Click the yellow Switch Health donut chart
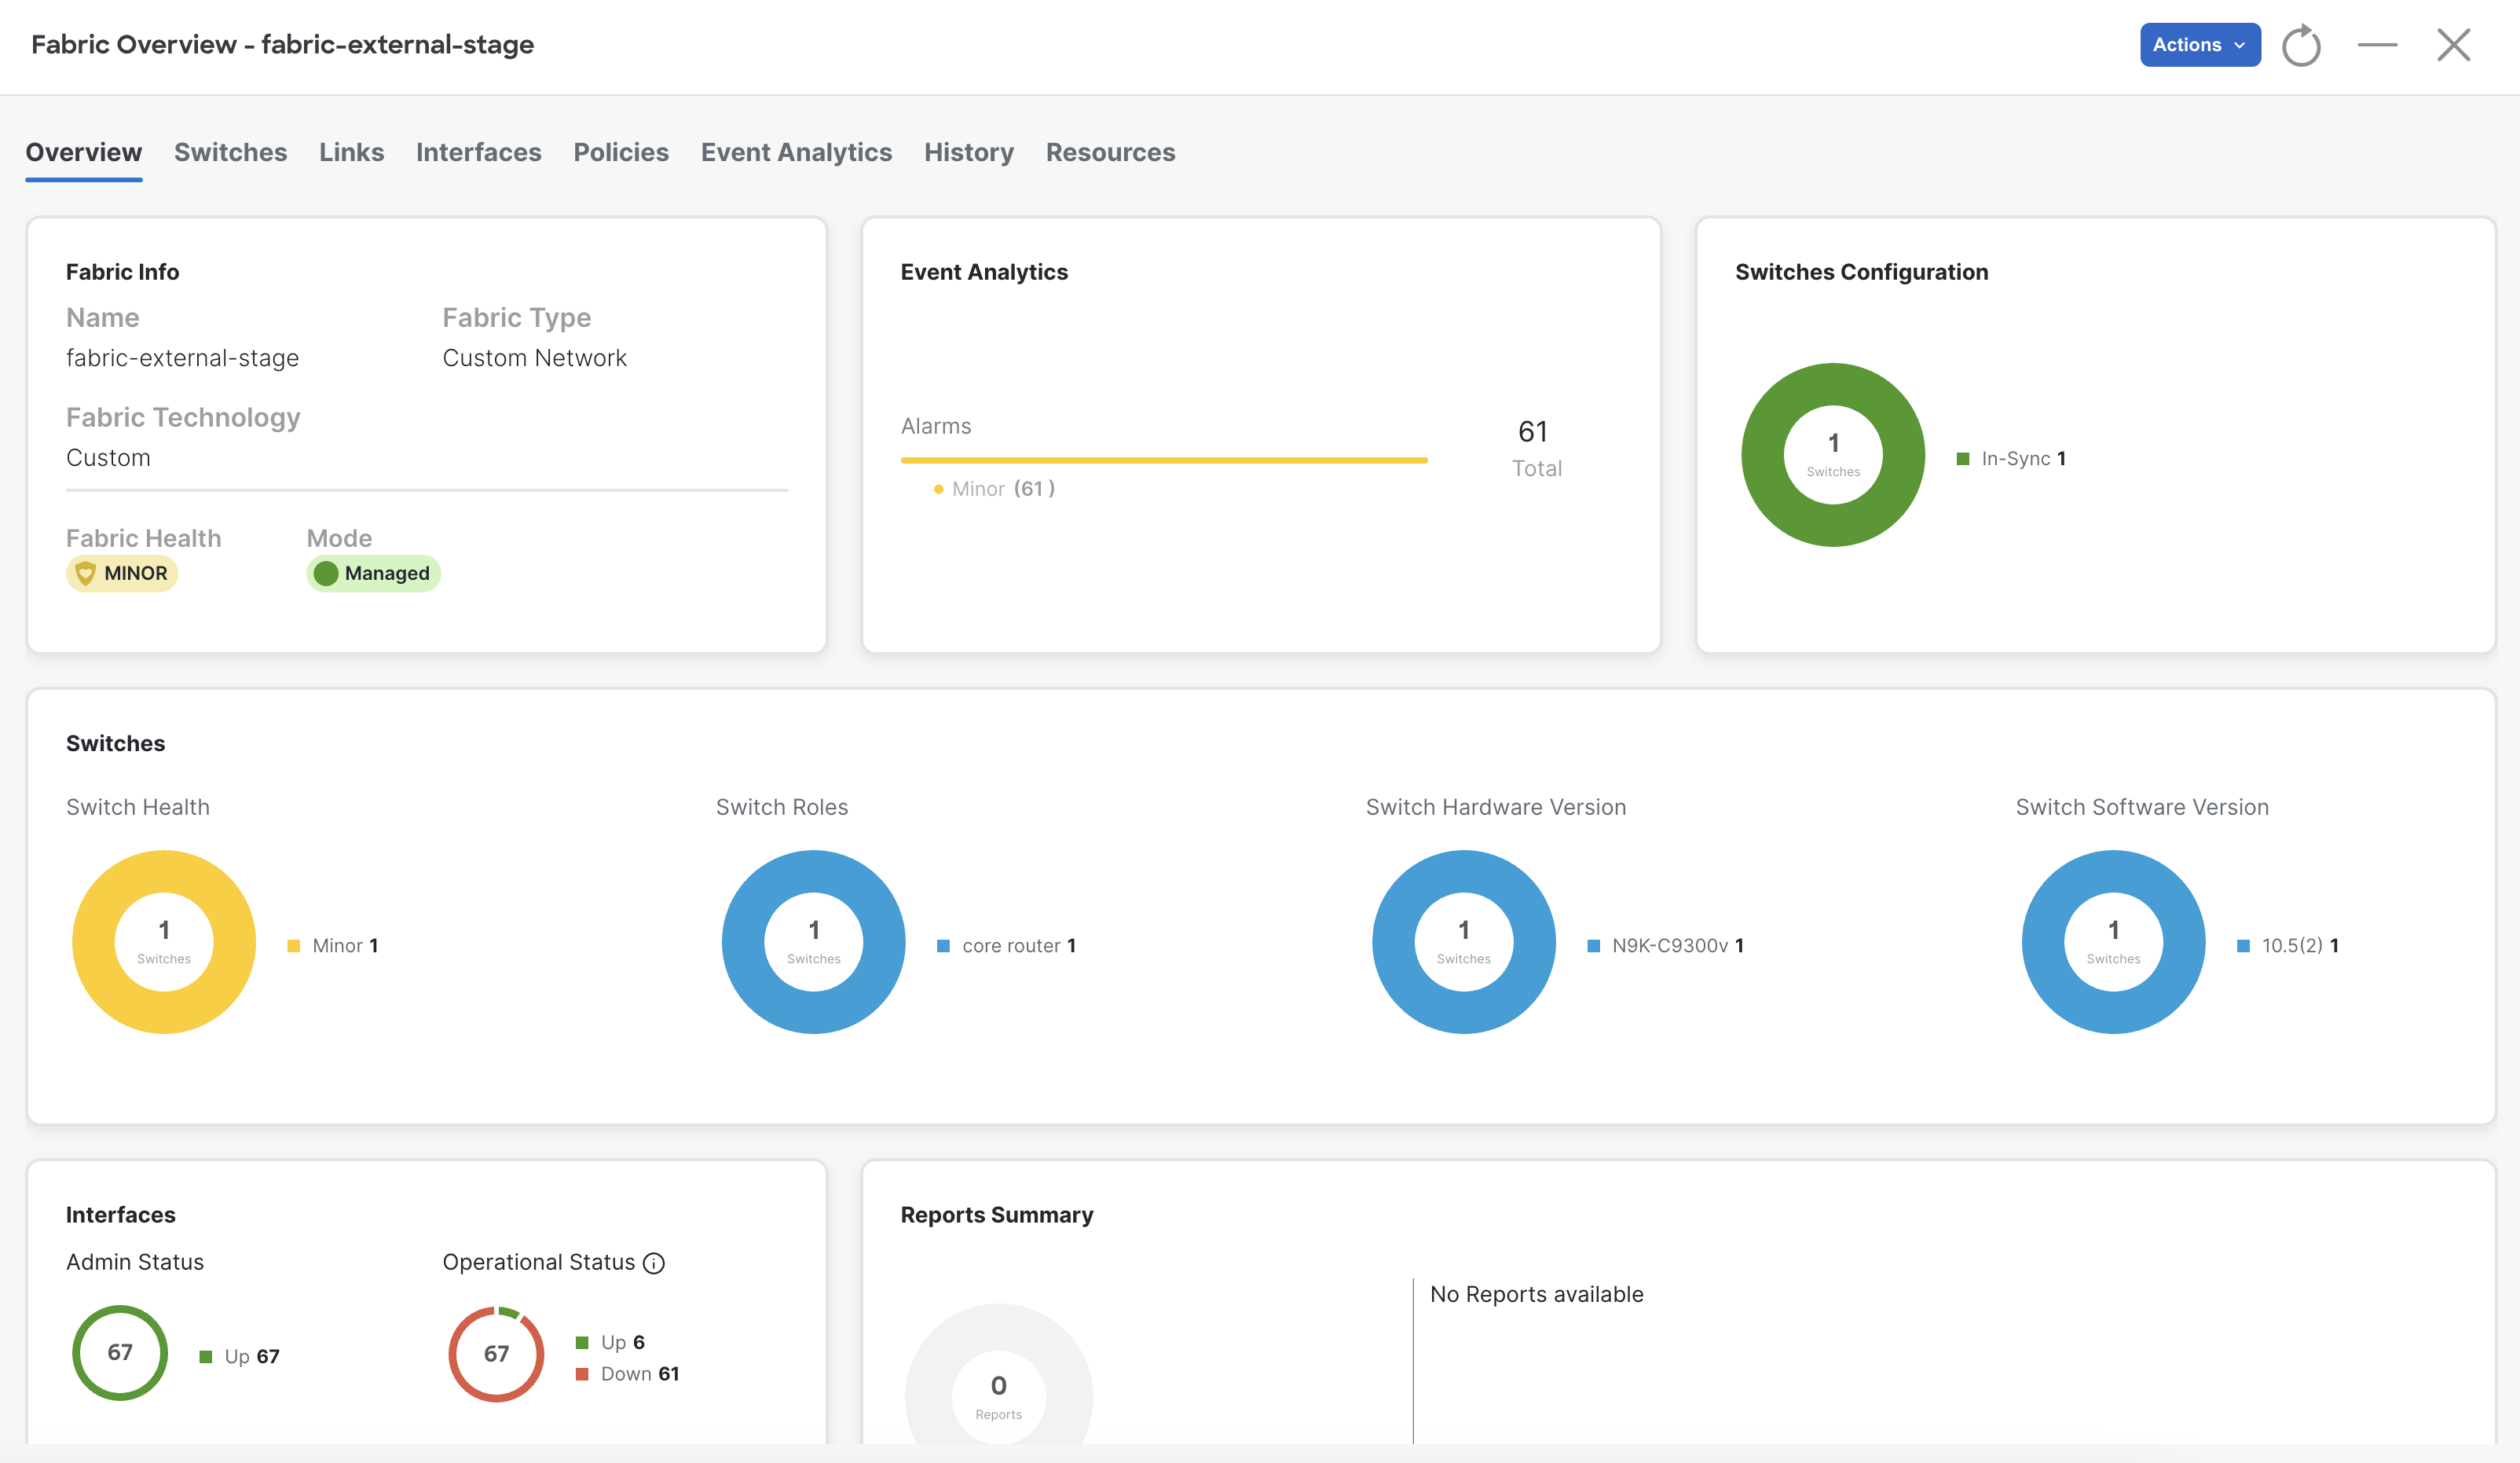 coord(164,942)
